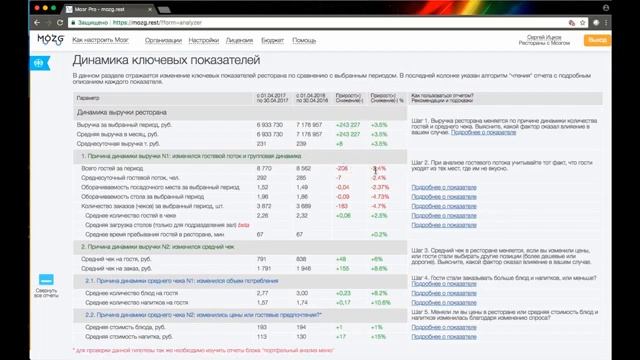Open 'Как настроить Mozg' menu item
Viewport: 640px width, 360px height.
(x=100, y=40)
